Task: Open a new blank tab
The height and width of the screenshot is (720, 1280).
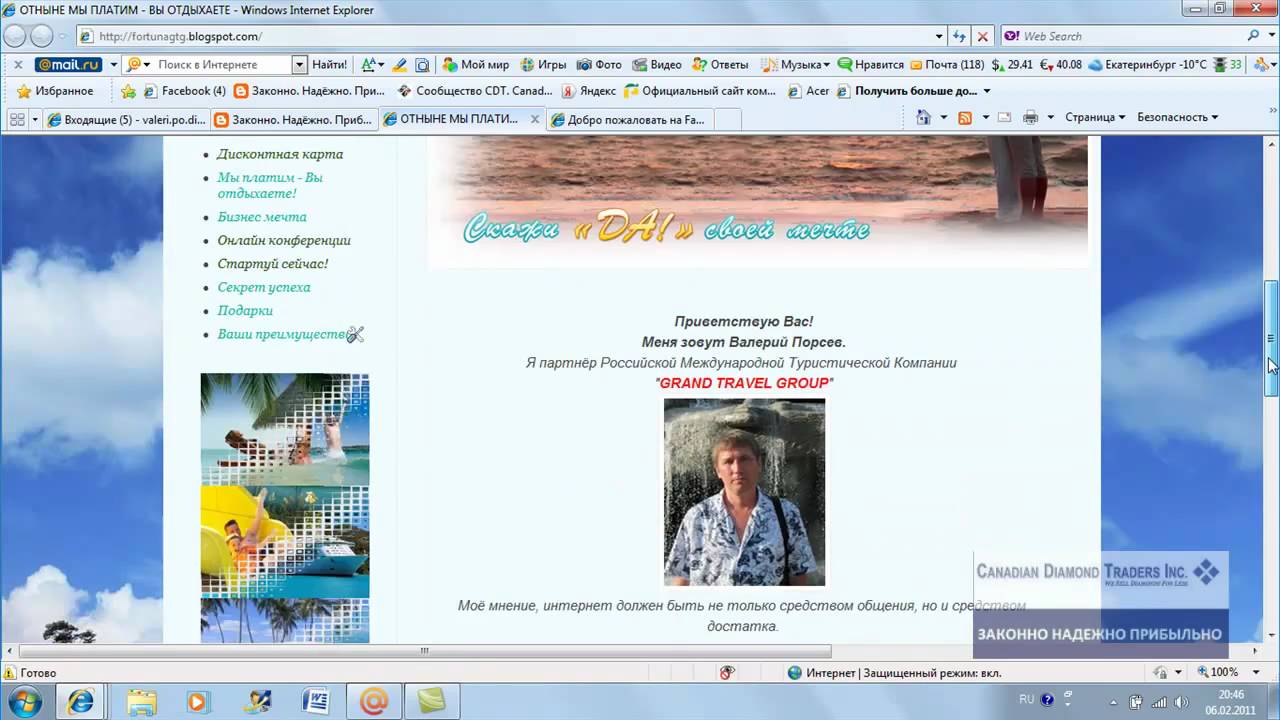Action: pos(728,119)
